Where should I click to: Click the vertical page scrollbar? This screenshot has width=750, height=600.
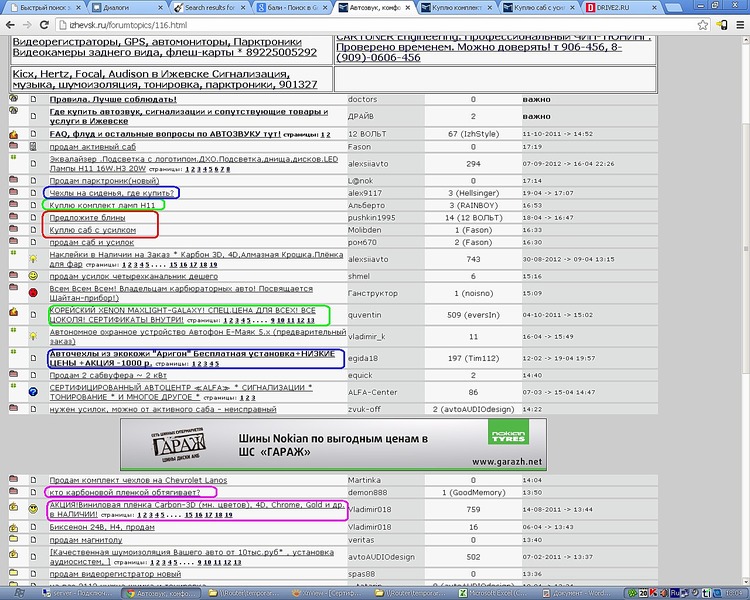(x=746, y=249)
